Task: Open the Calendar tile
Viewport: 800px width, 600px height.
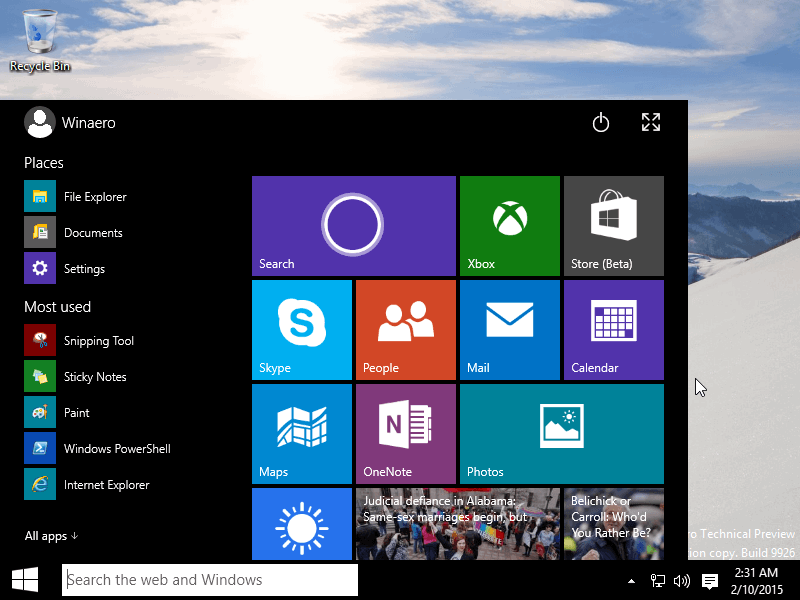Action: (x=614, y=330)
